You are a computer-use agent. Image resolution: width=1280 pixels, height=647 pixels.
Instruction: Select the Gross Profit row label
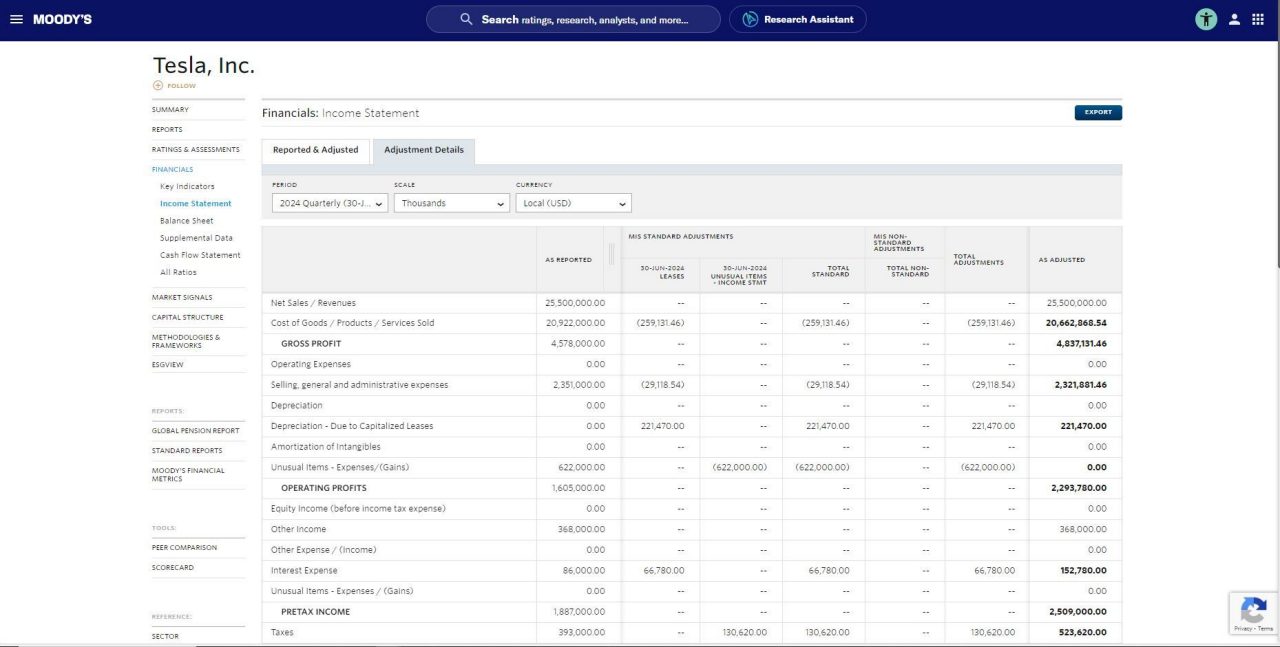pyautogui.click(x=311, y=344)
